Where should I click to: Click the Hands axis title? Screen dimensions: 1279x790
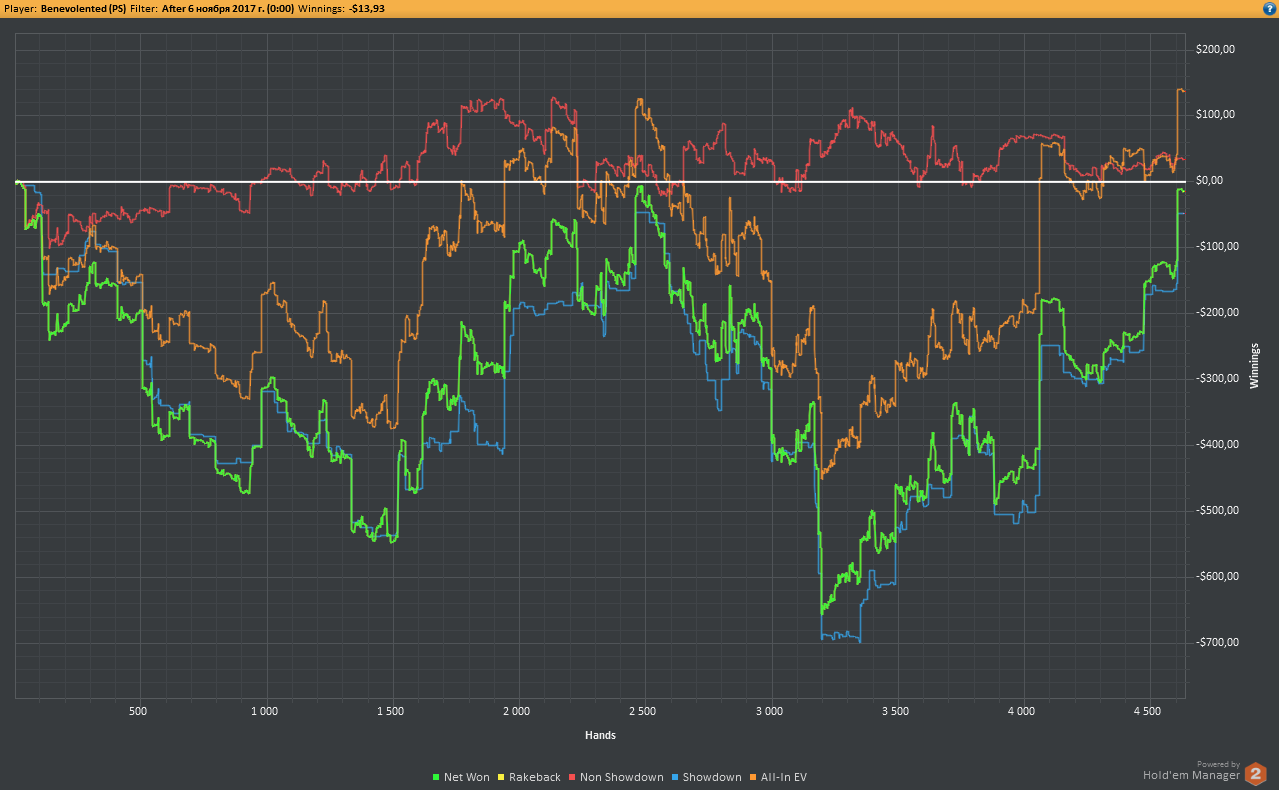tap(600, 735)
